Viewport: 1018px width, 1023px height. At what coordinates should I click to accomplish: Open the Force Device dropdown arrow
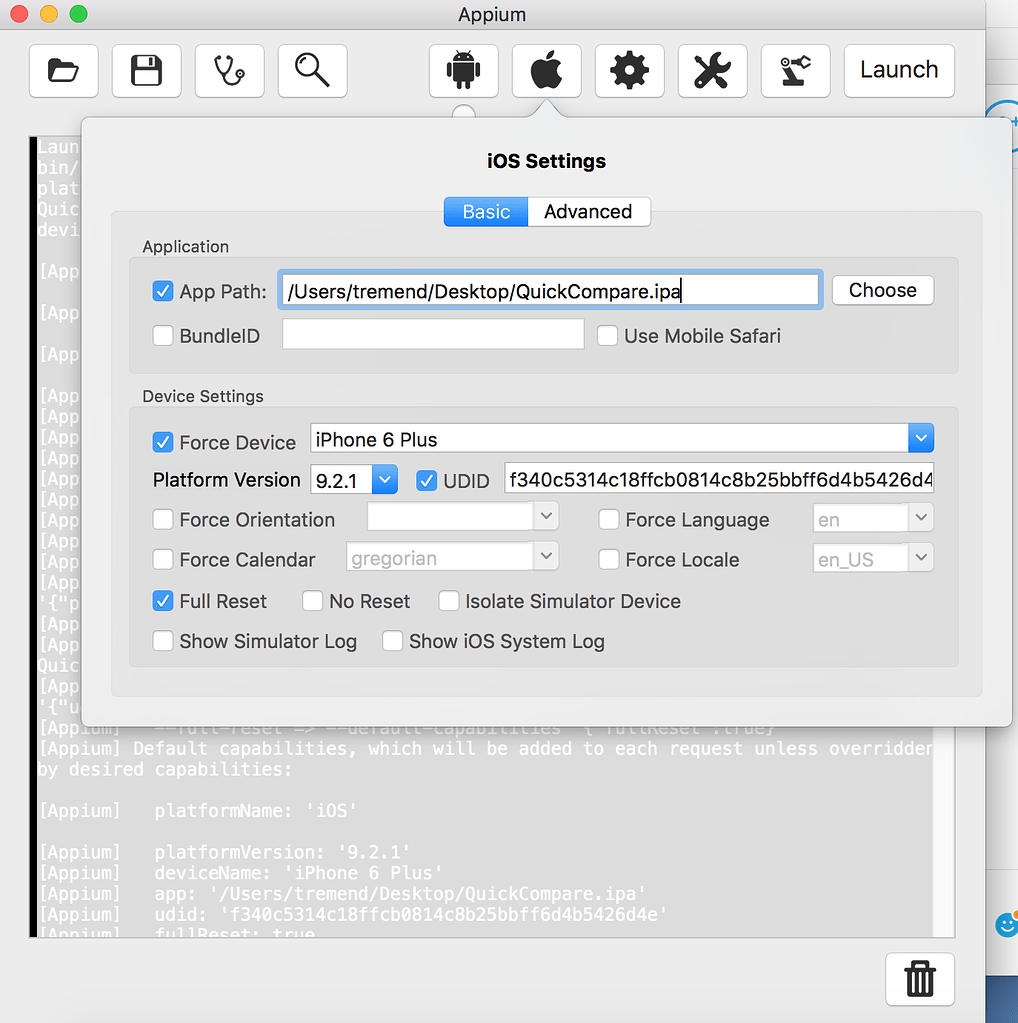pyautogui.click(x=921, y=438)
